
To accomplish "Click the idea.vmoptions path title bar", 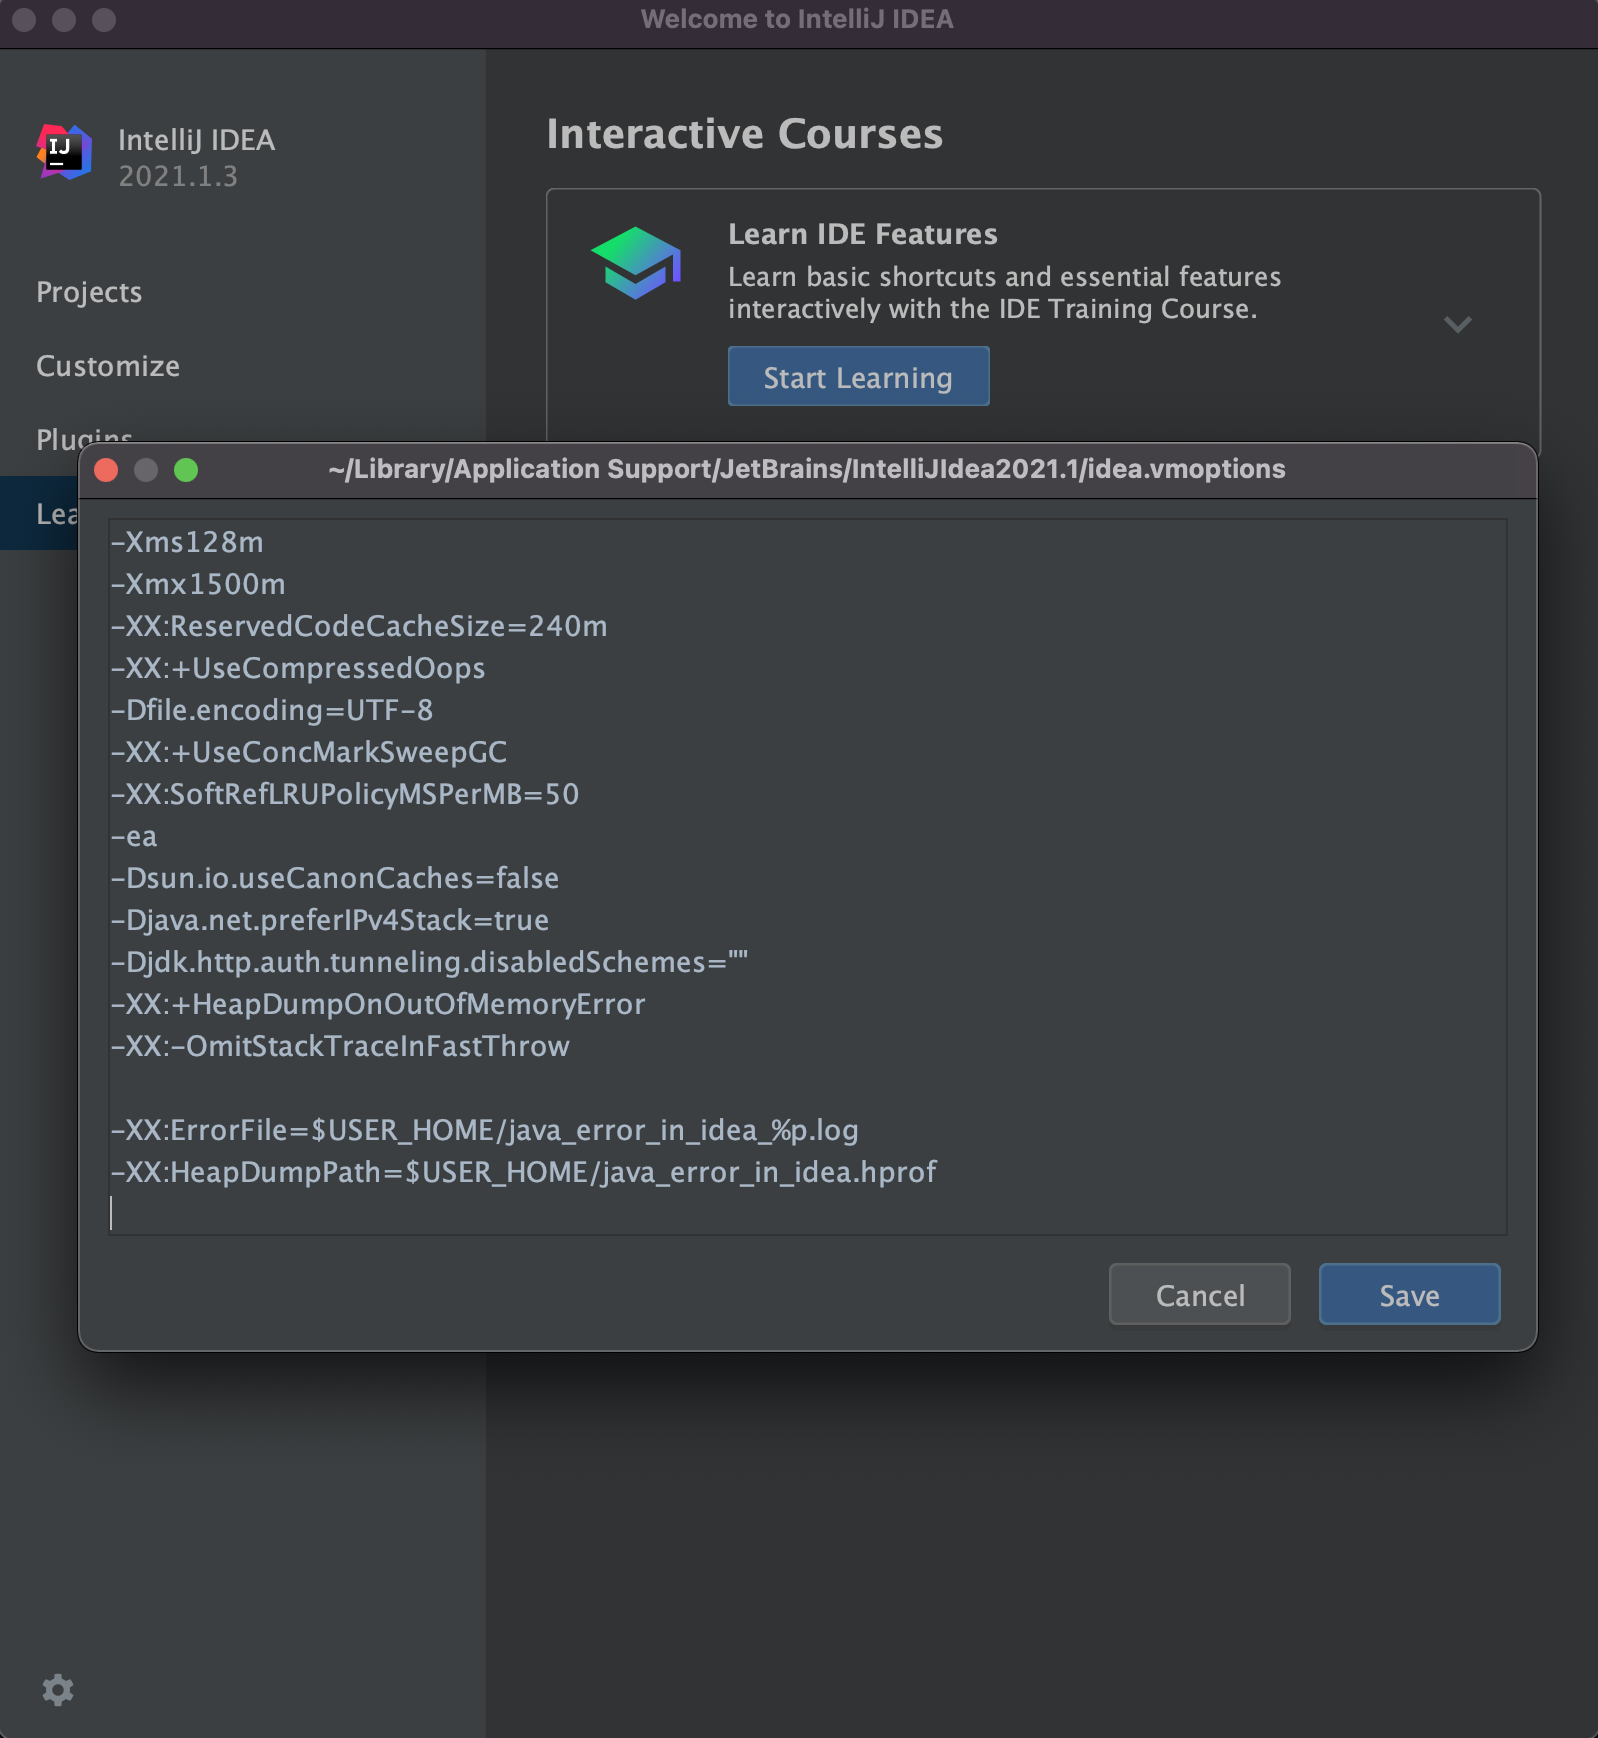I will click(x=807, y=469).
